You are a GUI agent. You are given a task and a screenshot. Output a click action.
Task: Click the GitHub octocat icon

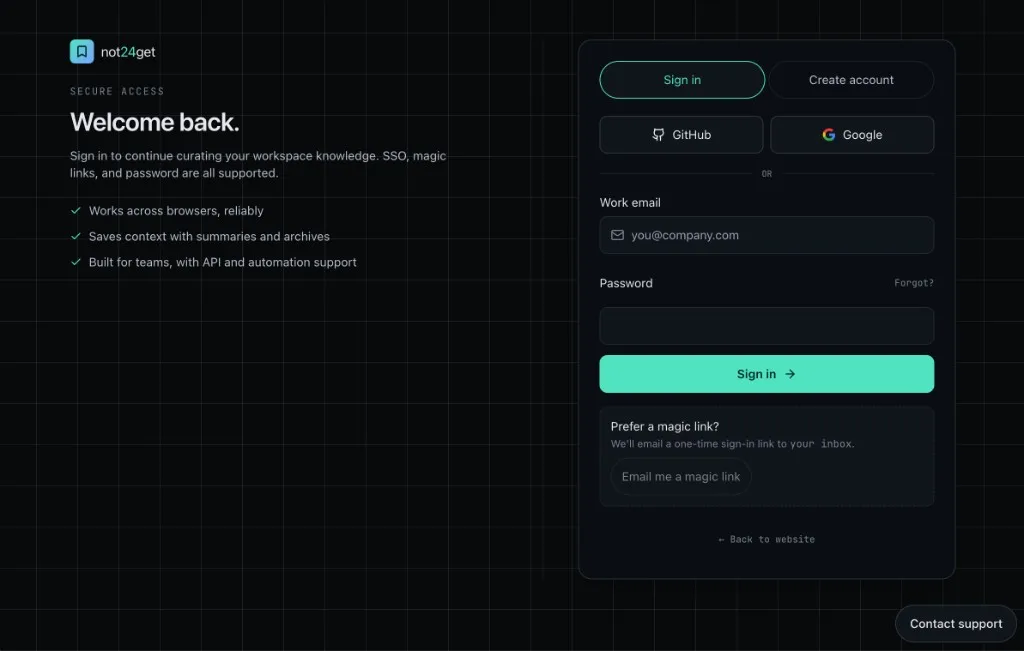(658, 135)
